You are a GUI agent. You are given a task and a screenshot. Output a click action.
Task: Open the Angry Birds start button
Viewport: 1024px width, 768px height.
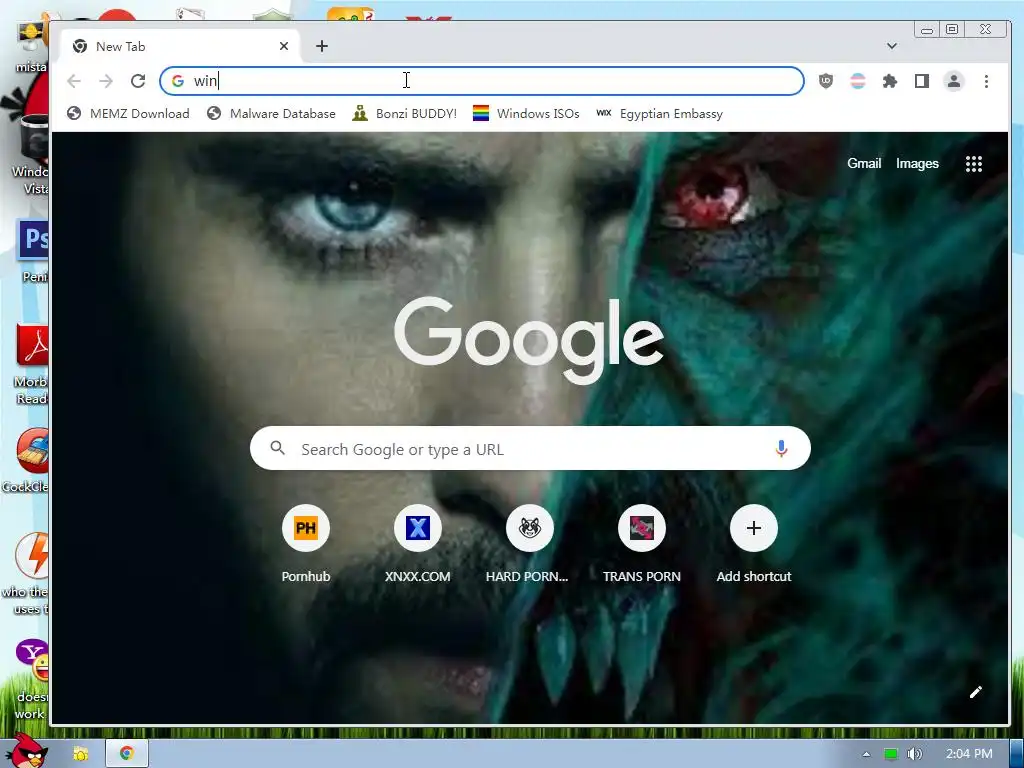(x=29, y=752)
